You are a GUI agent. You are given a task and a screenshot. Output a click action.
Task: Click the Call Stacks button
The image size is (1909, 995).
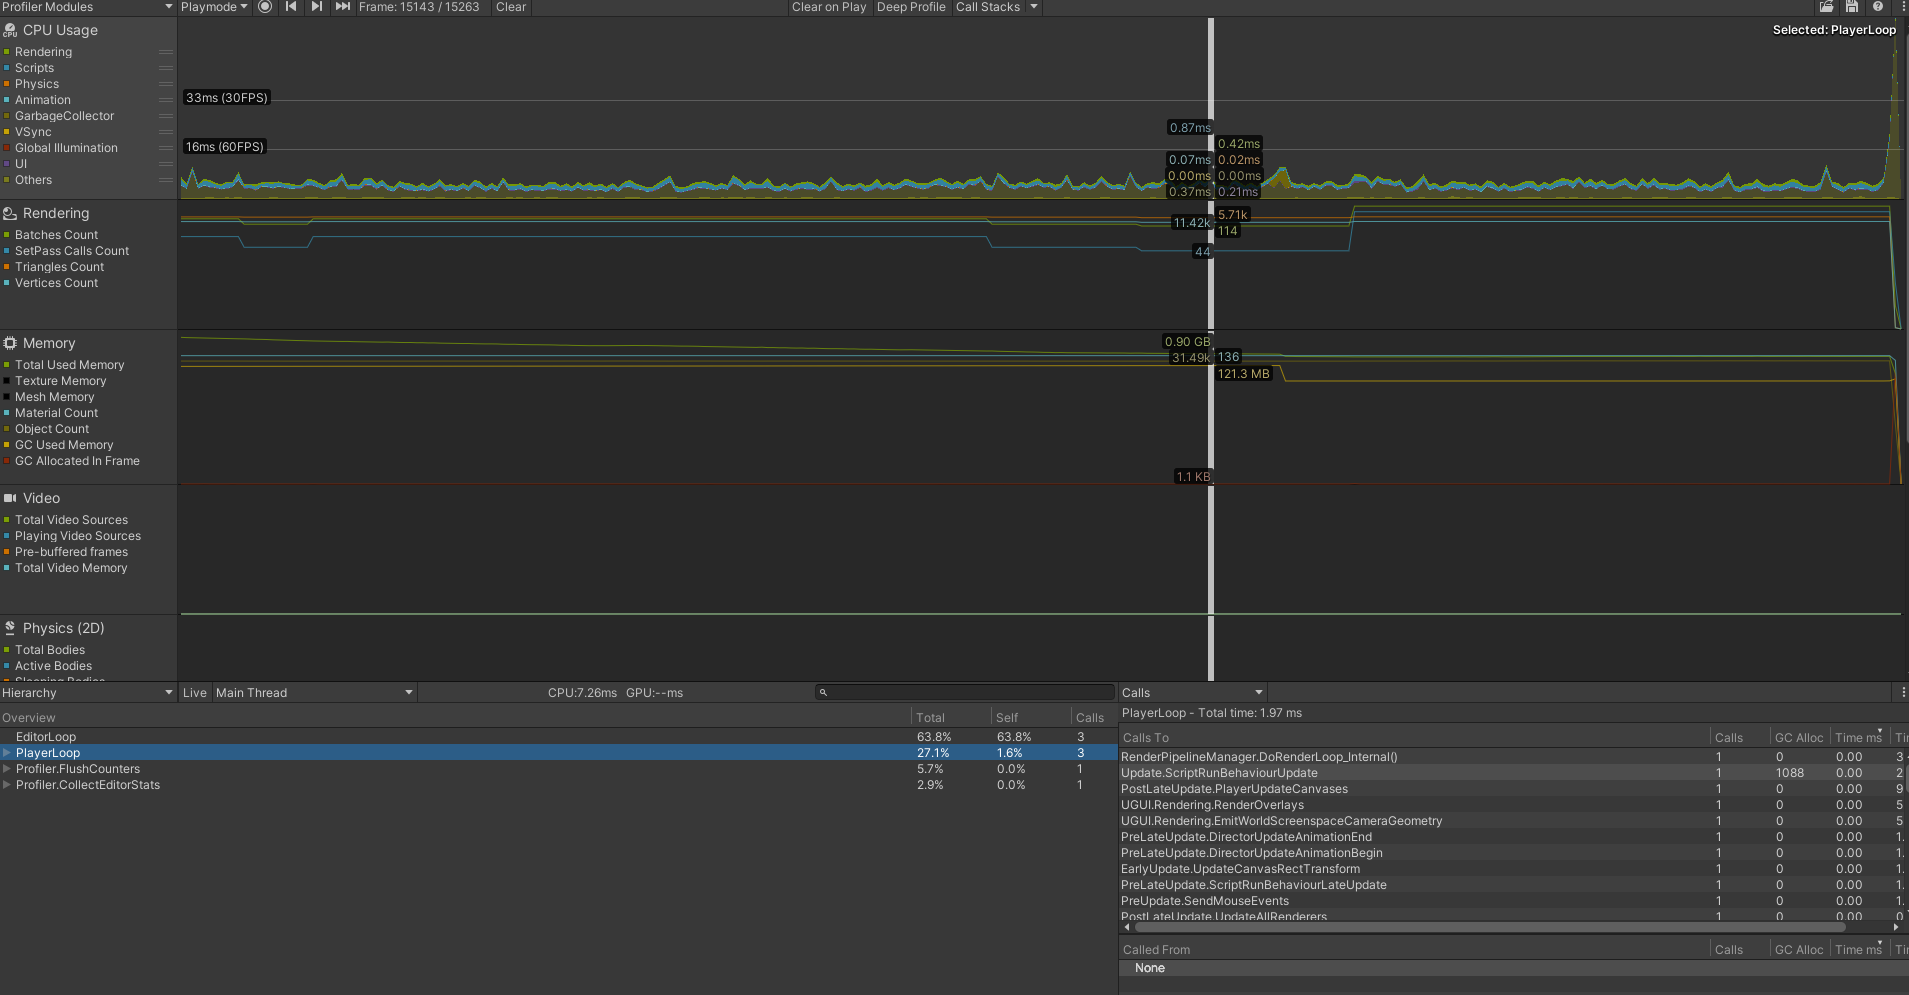pos(988,7)
